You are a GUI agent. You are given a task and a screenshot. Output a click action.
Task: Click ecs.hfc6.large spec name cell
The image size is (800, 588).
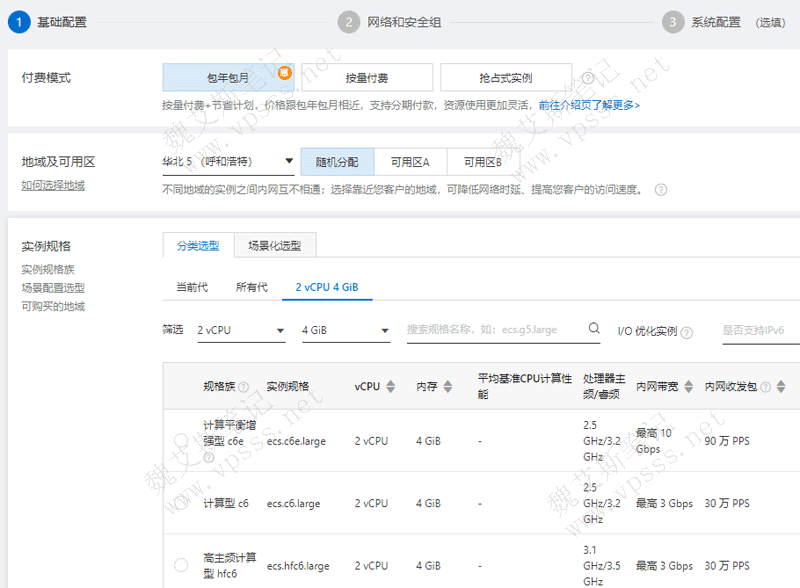click(298, 566)
